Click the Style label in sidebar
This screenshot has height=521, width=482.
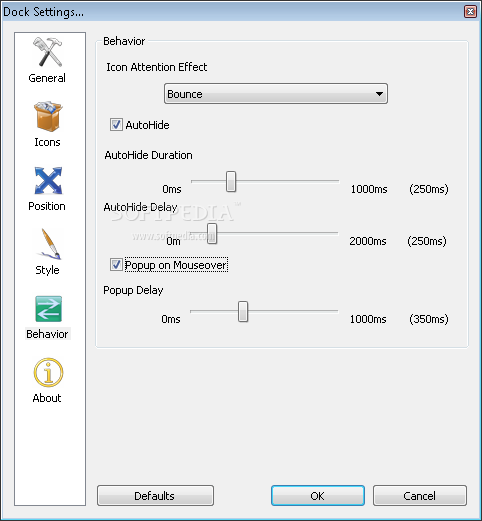(x=47, y=270)
